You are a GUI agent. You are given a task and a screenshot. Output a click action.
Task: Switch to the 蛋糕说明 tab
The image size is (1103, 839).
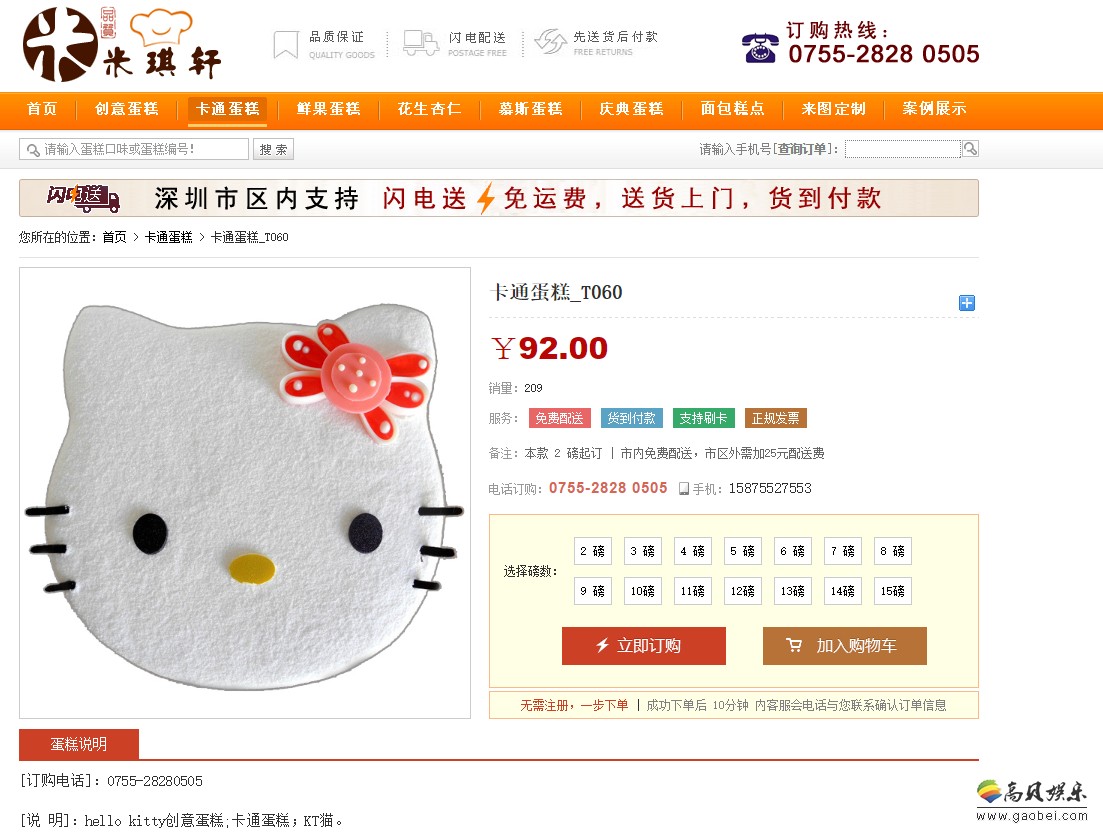[x=79, y=744]
